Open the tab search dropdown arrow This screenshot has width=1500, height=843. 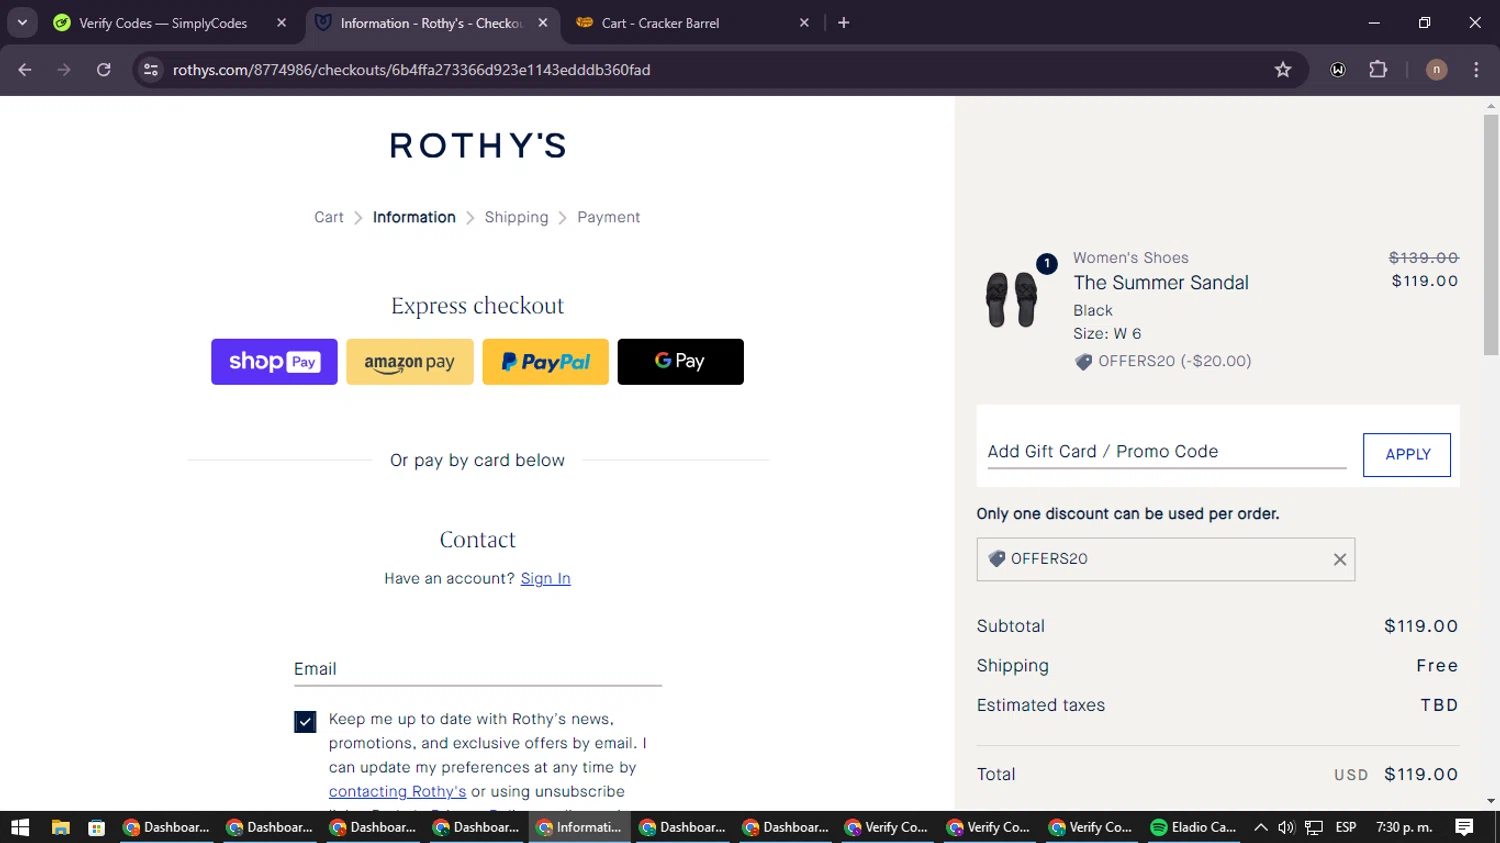pos(22,22)
